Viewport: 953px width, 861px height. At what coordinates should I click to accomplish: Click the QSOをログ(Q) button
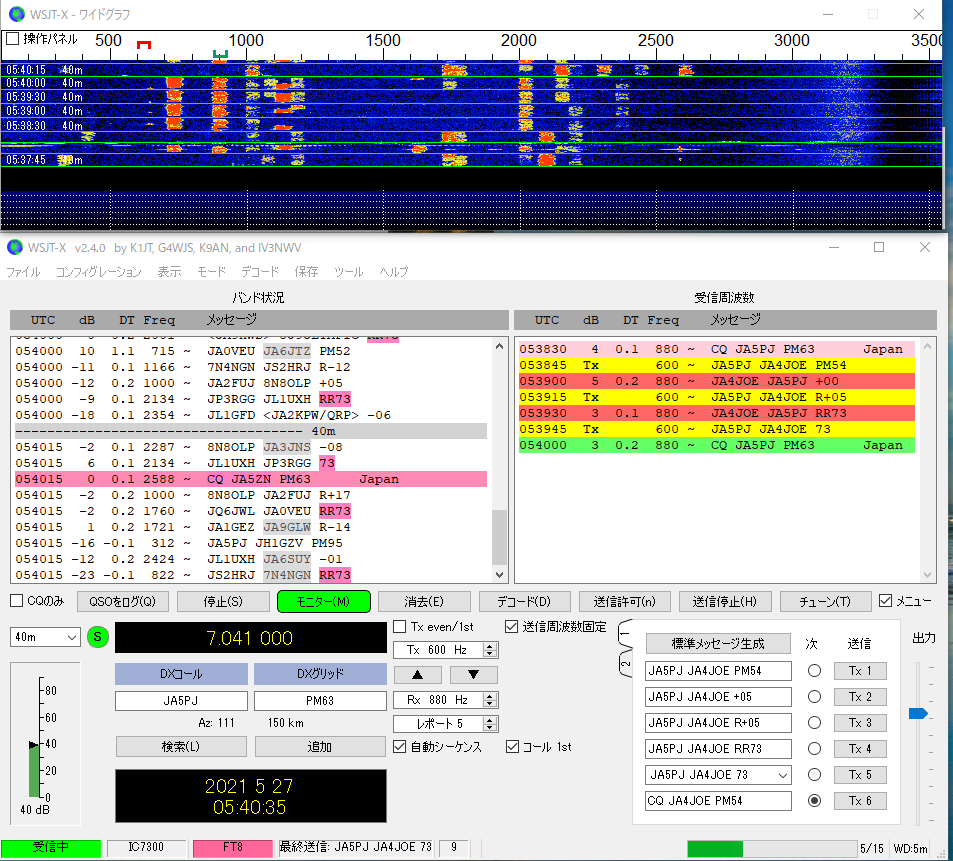click(x=121, y=601)
